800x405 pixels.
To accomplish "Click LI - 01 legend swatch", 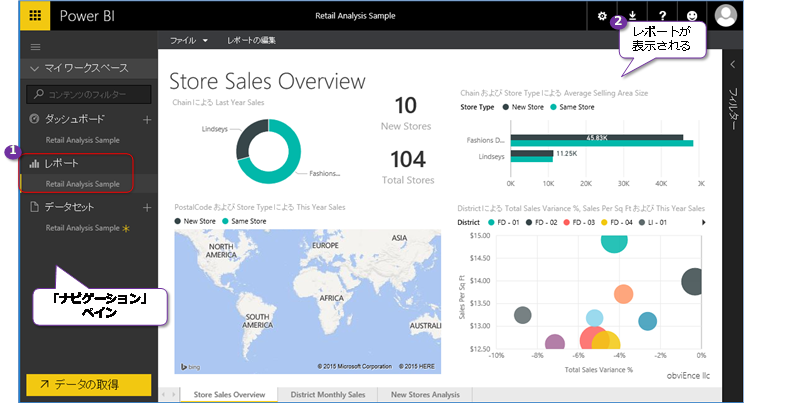I will tap(642, 222).
